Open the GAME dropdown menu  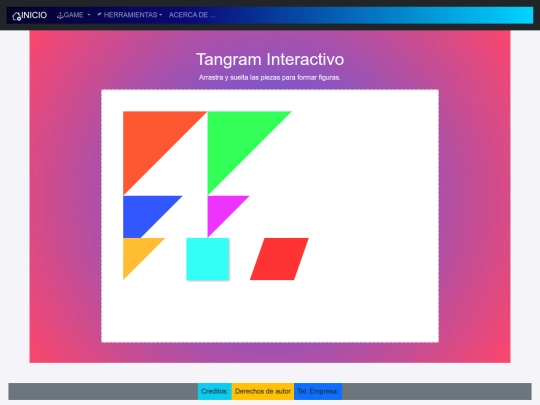click(x=73, y=15)
